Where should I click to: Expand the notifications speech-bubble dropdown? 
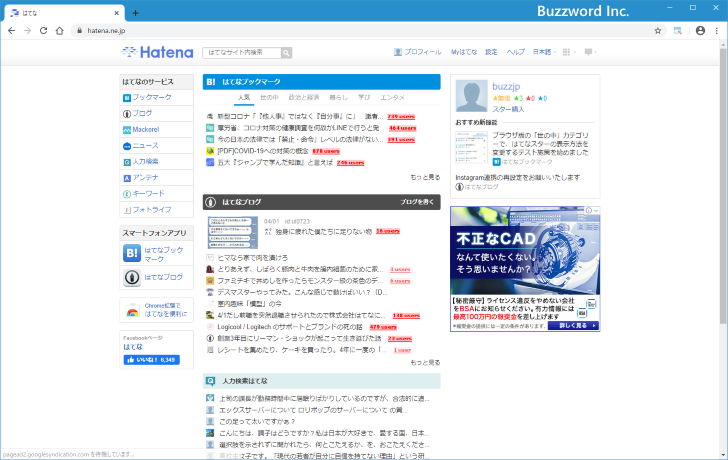[590, 52]
